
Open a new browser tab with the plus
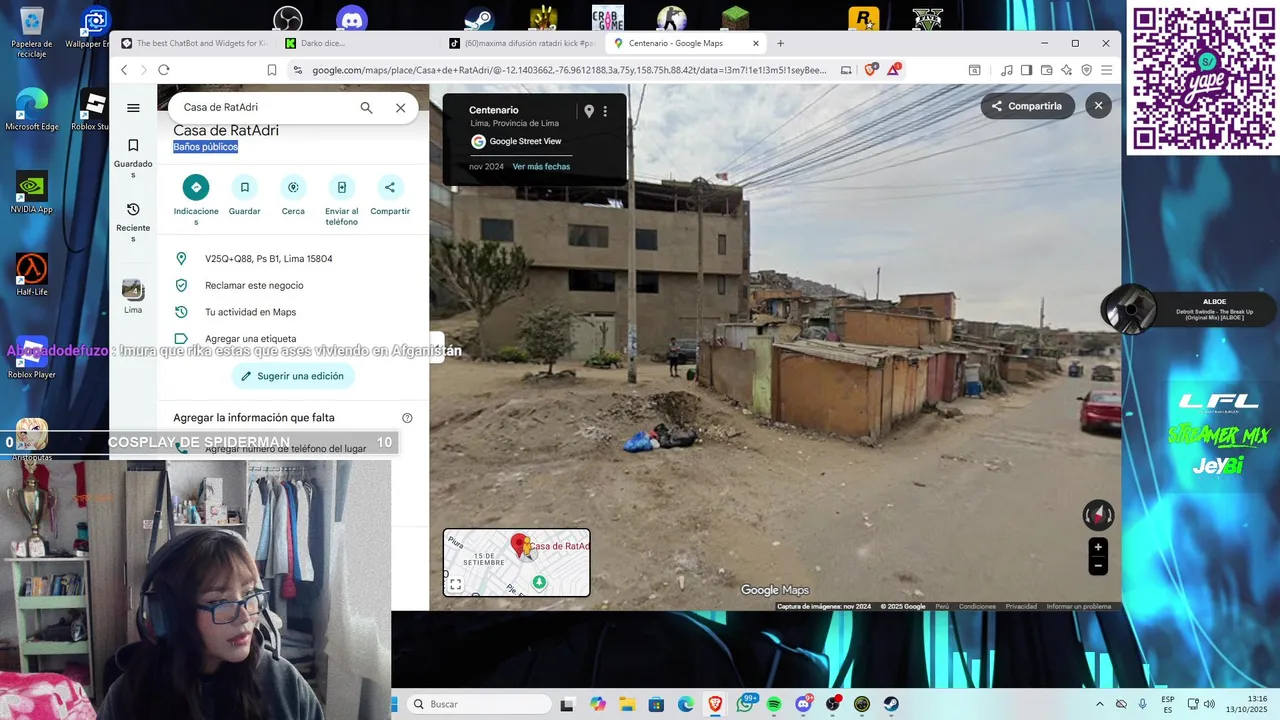tap(781, 43)
